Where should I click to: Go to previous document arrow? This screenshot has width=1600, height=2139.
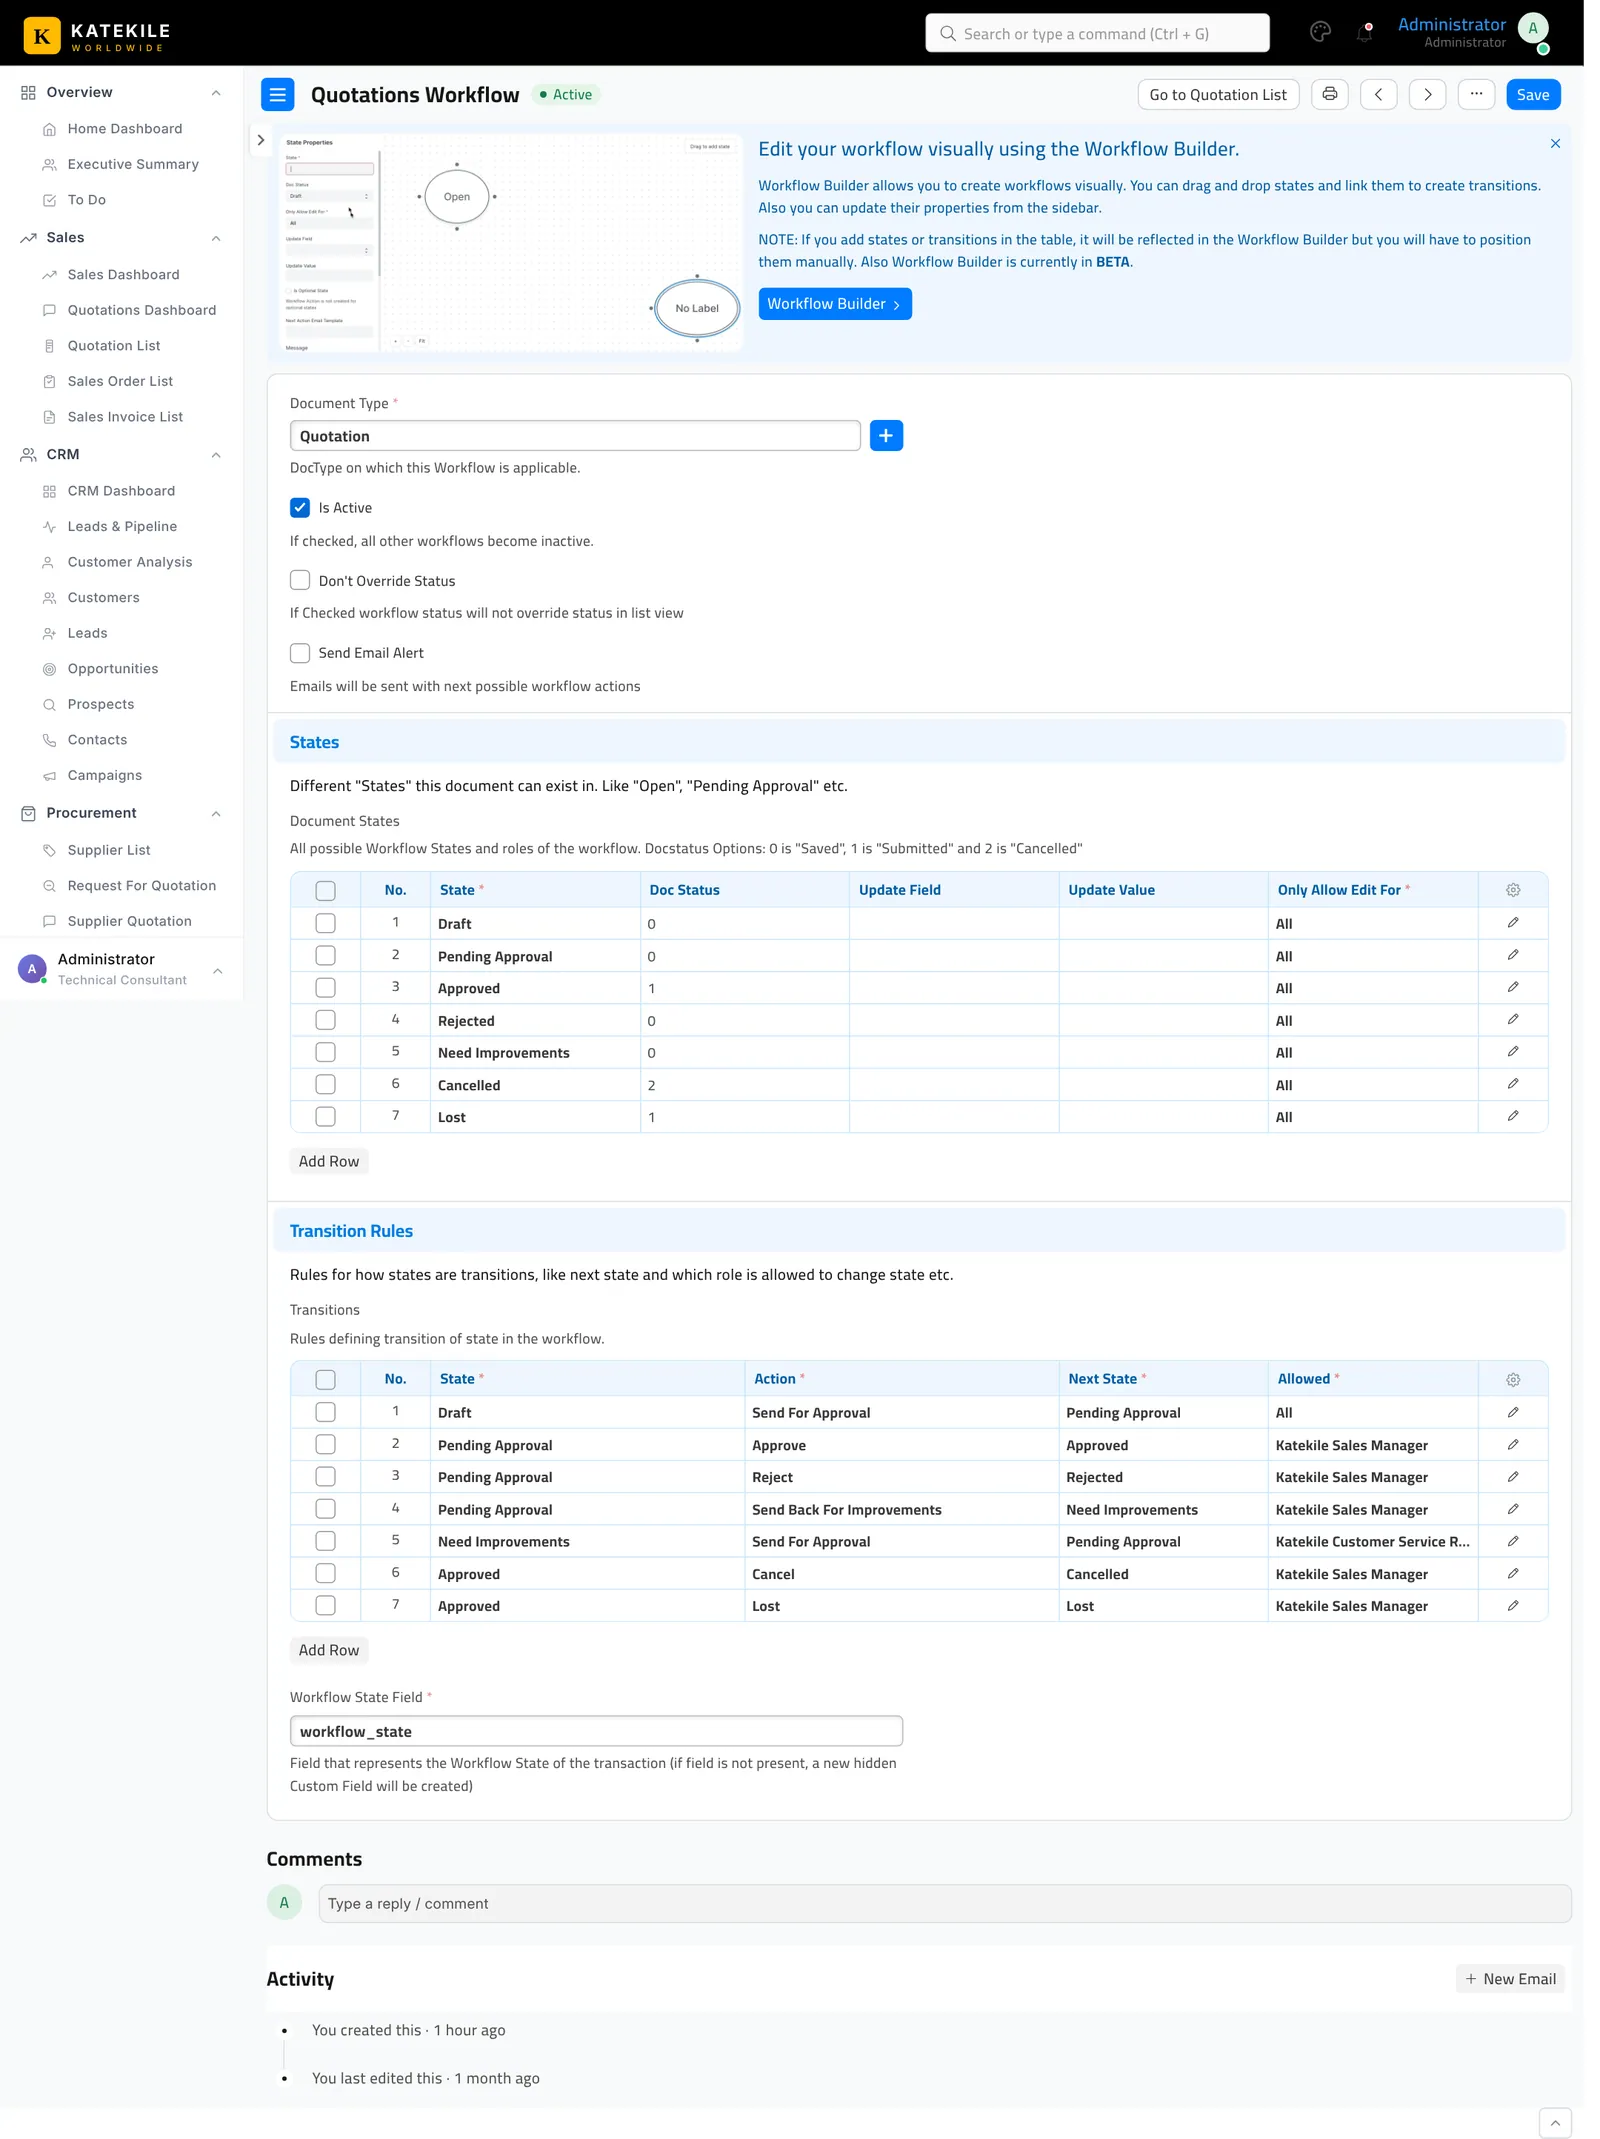(1378, 94)
